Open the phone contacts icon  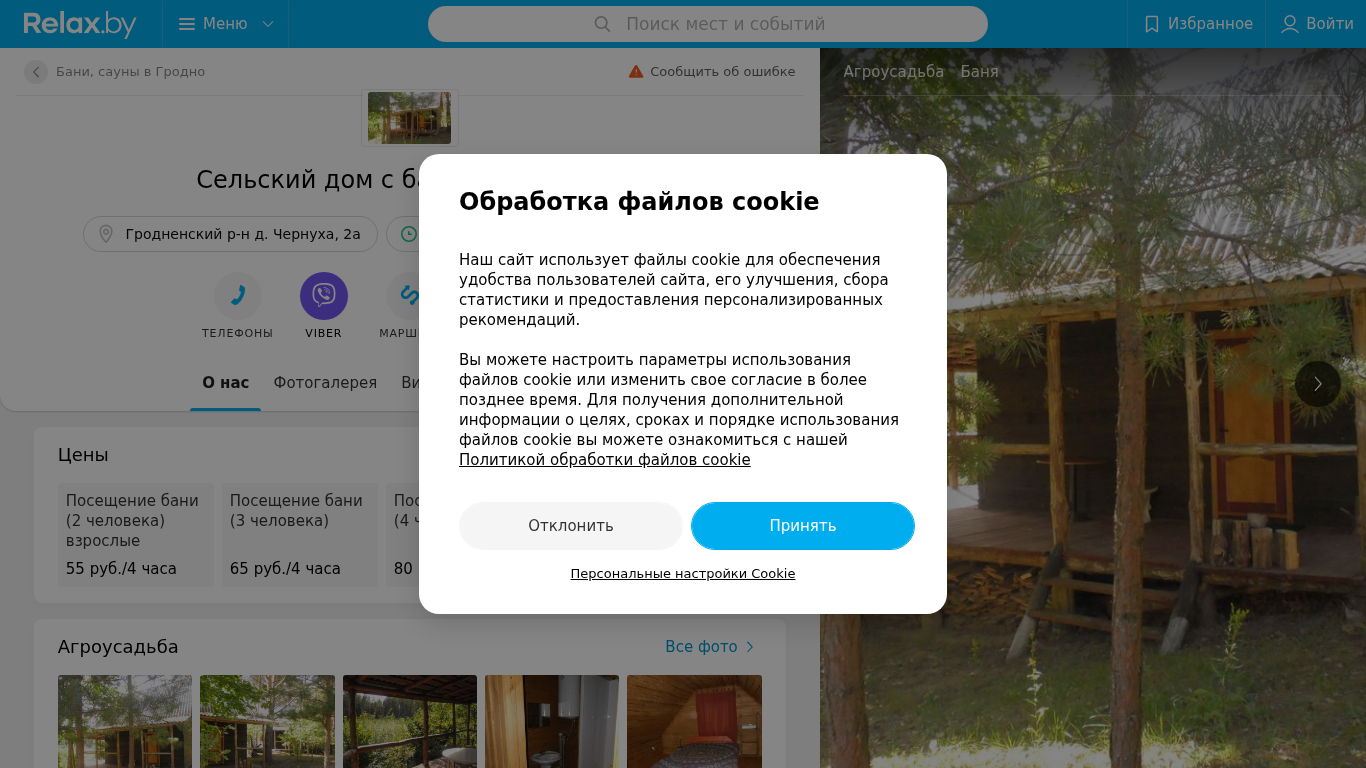pyautogui.click(x=238, y=296)
